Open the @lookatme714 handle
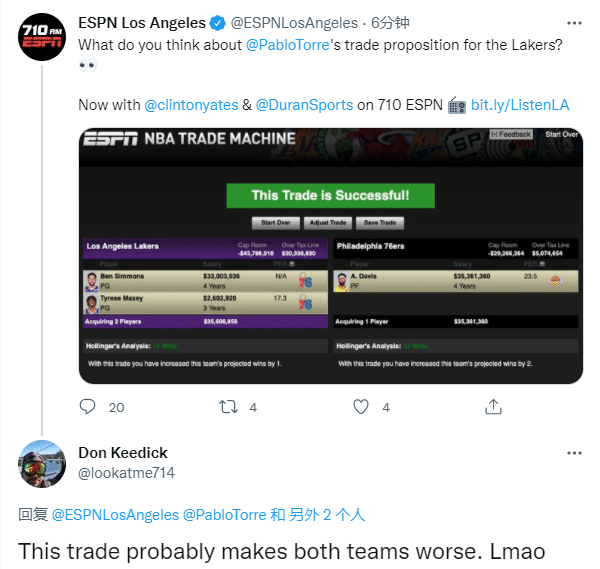Image resolution: width=600 pixels, height=569 pixels. 127,473
